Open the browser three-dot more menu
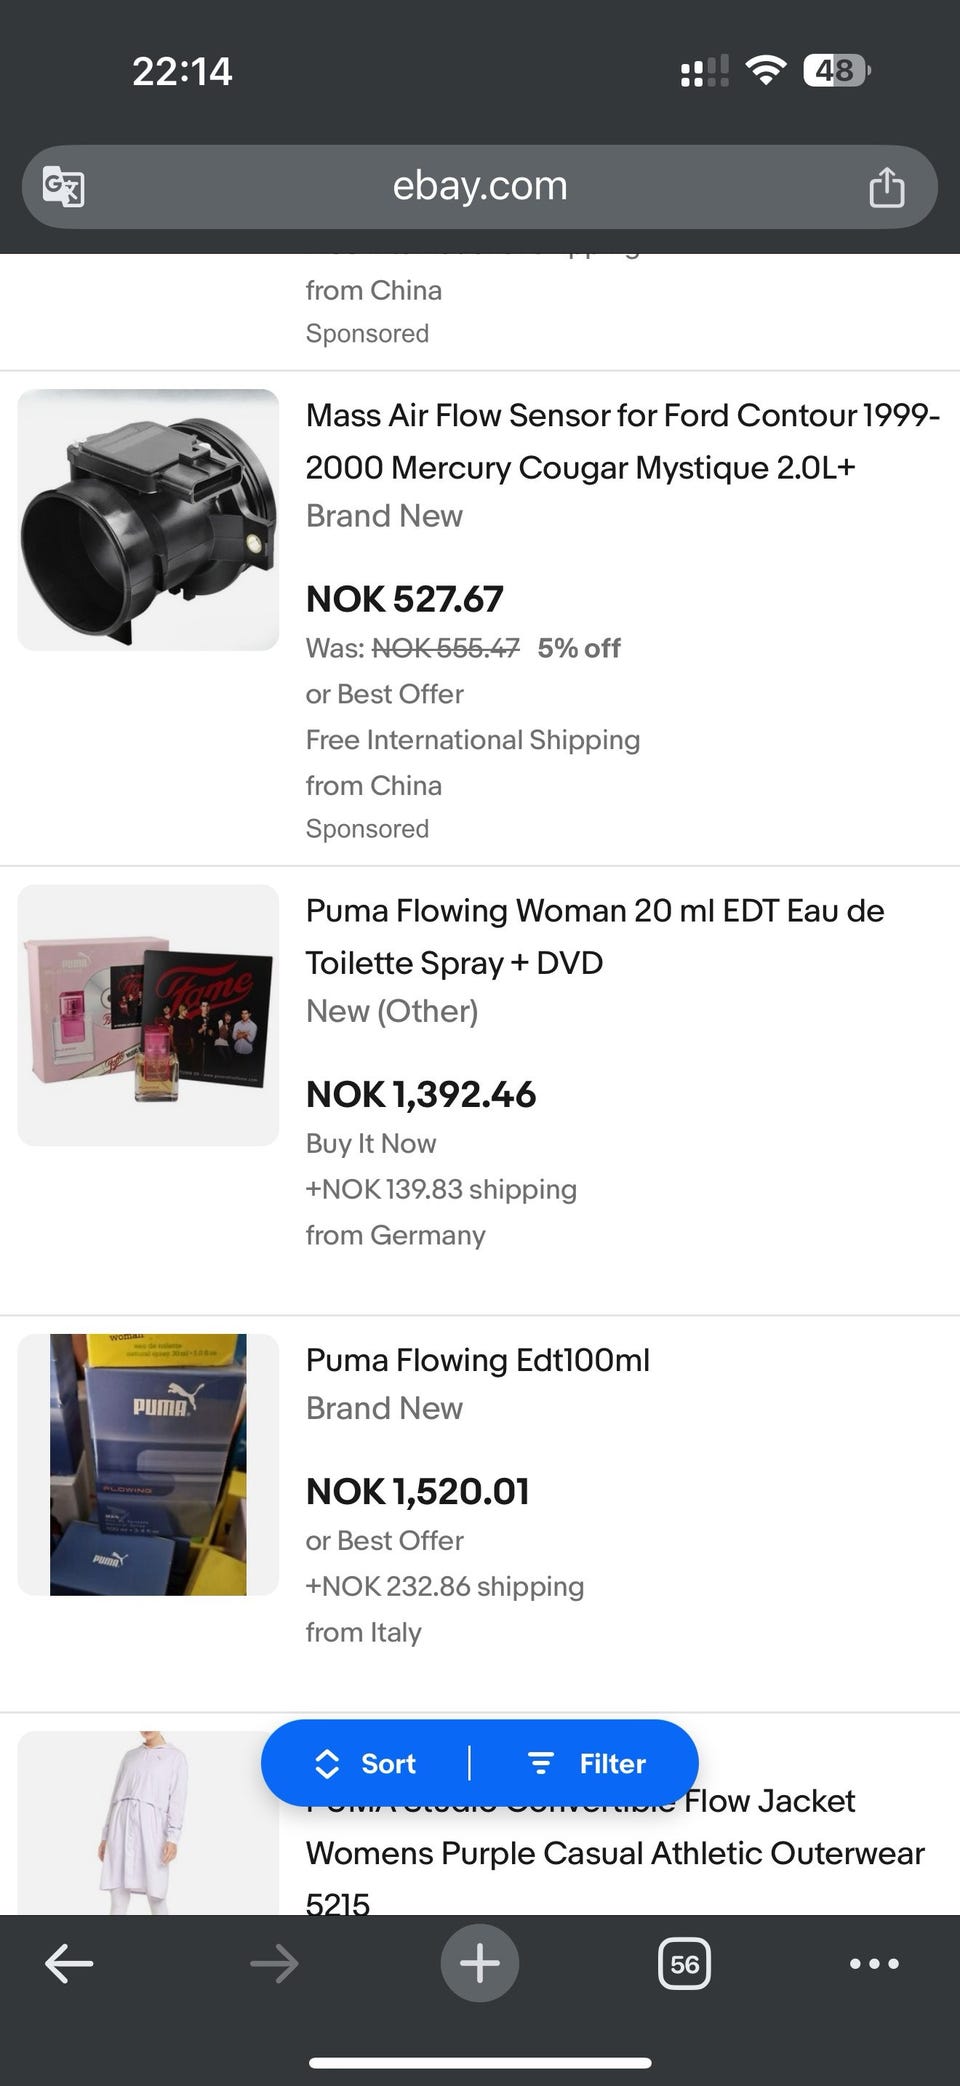This screenshot has width=960, height=2086. click(874, 1963)
